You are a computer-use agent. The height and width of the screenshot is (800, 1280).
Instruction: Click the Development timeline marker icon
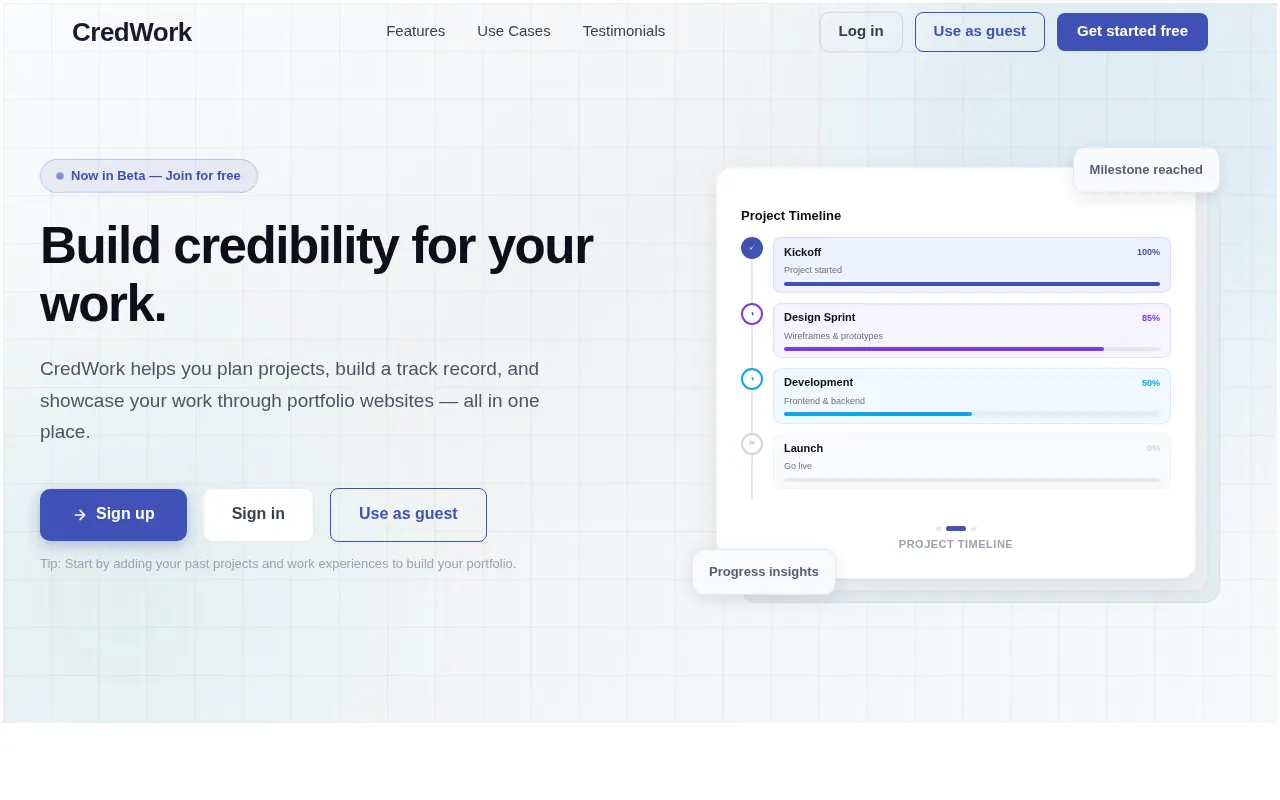(x=752, y=379)
